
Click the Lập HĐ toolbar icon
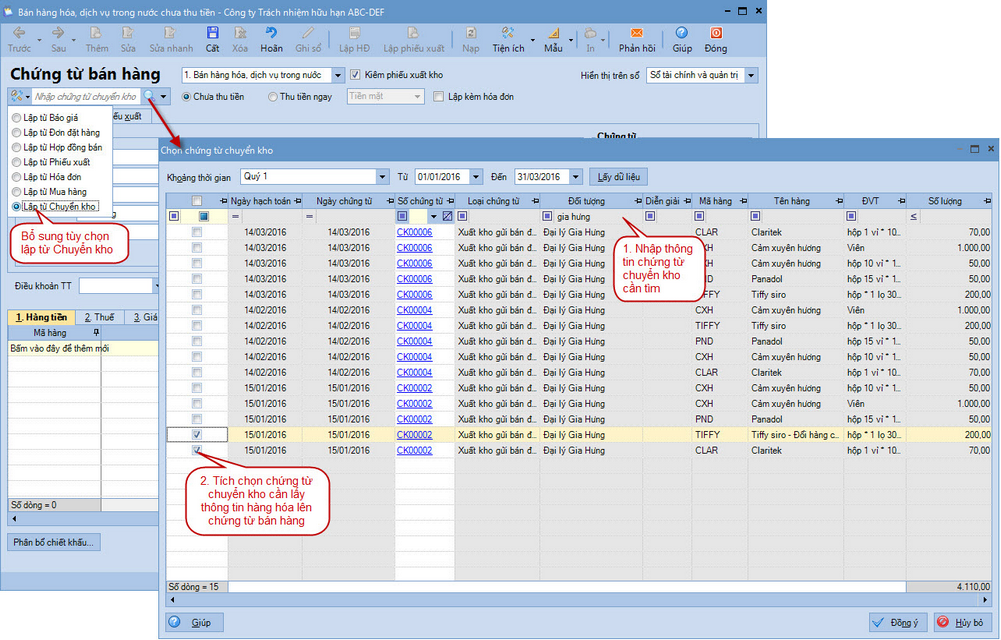point(354,33)
